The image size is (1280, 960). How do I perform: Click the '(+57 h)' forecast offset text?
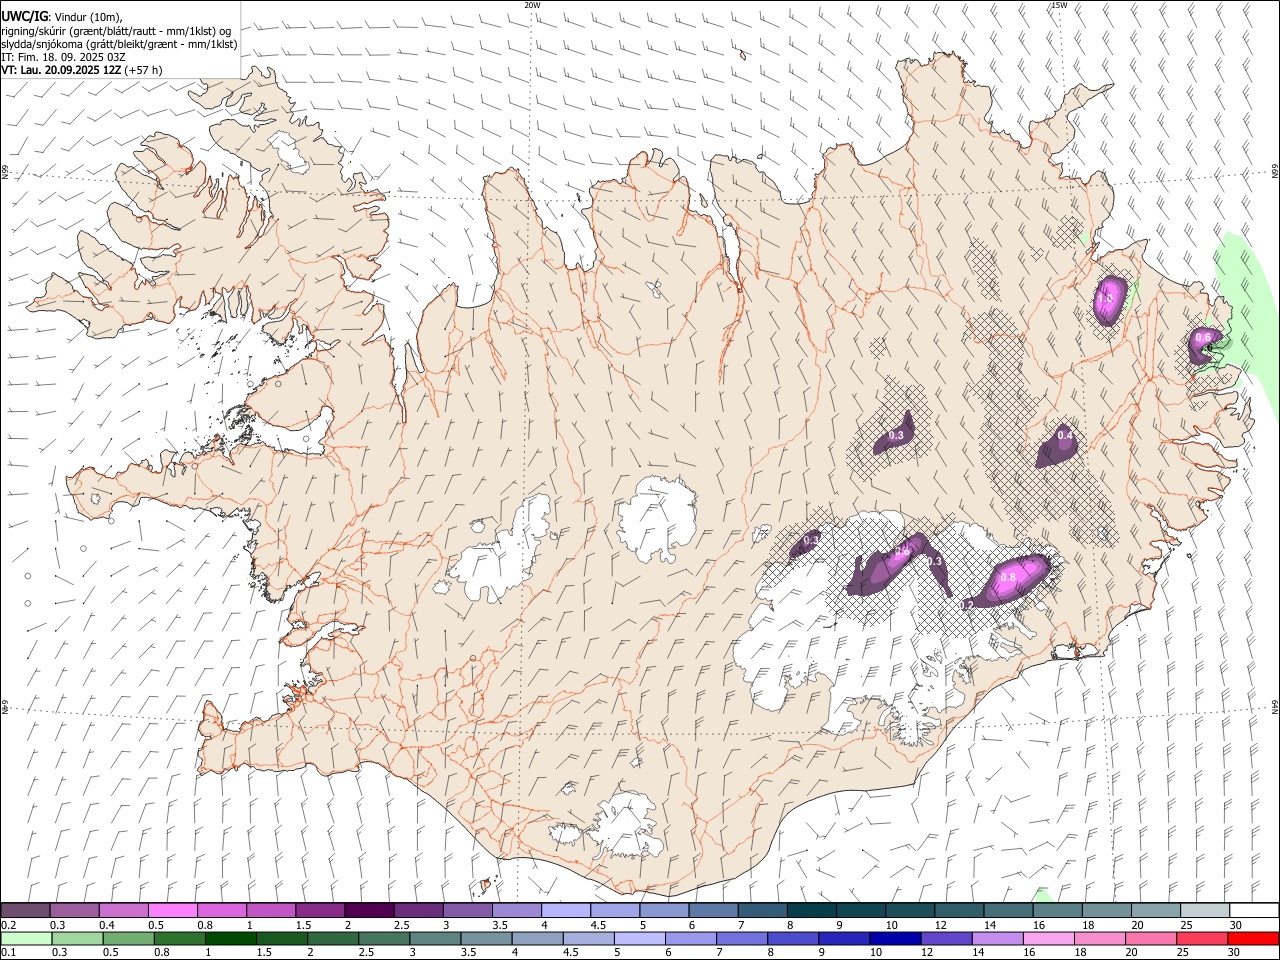pos(144,70)
